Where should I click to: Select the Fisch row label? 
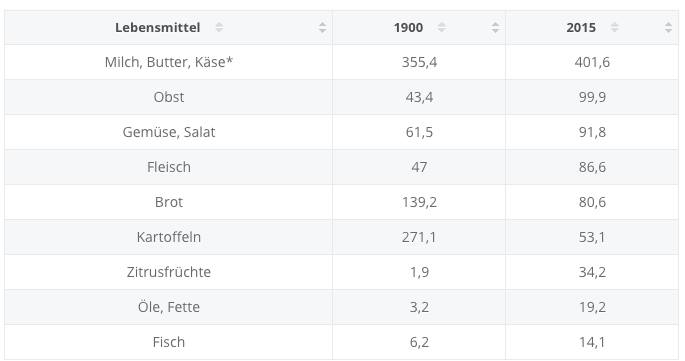[169, 342]
